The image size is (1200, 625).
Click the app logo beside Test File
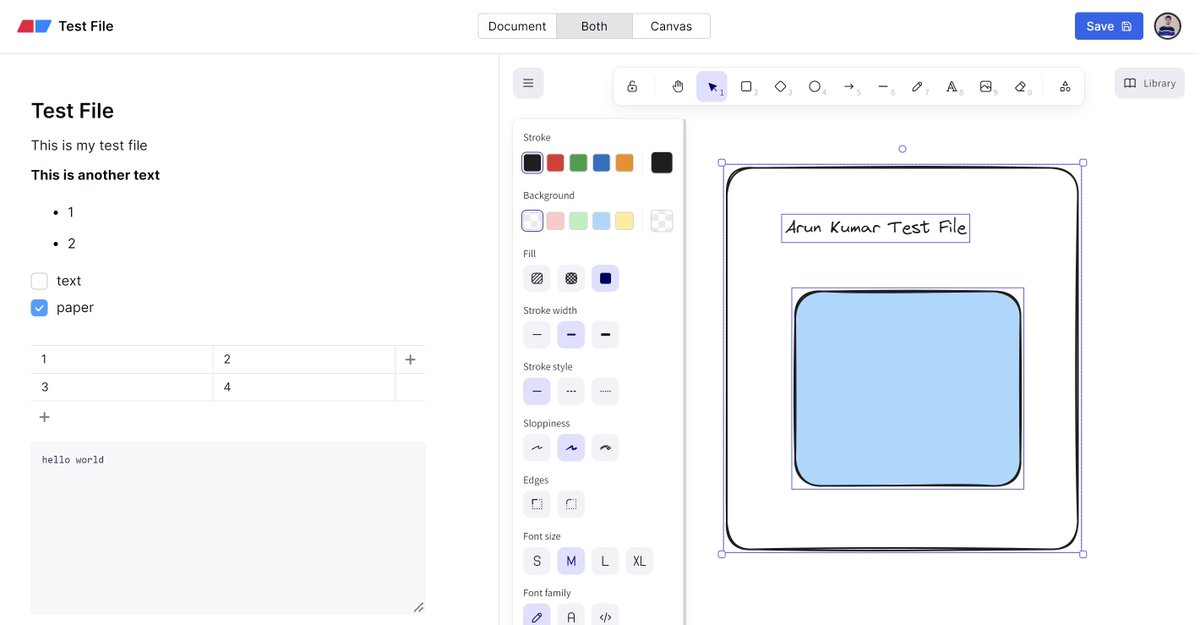coord(35,26)
